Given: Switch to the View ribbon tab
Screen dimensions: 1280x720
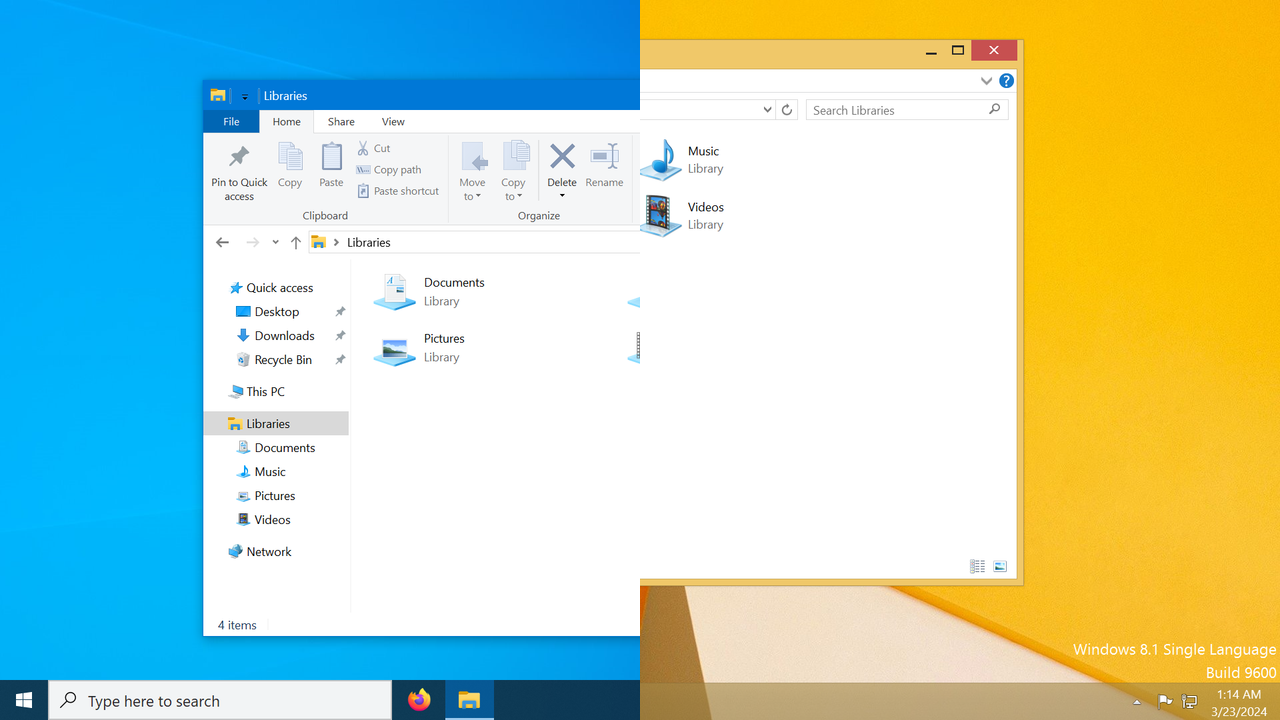Looking at the screenshot, I should click(x=393, y=121).
